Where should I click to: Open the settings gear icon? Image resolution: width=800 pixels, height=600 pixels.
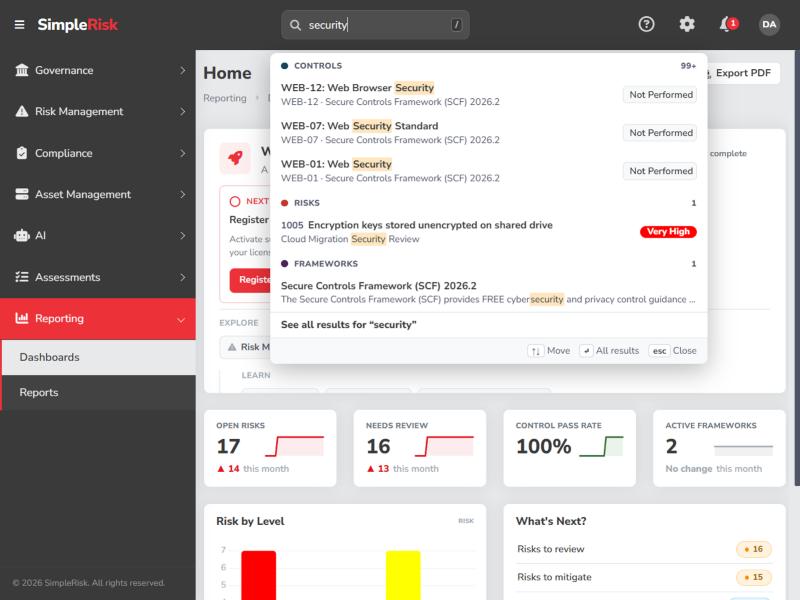tap(687, 24)
